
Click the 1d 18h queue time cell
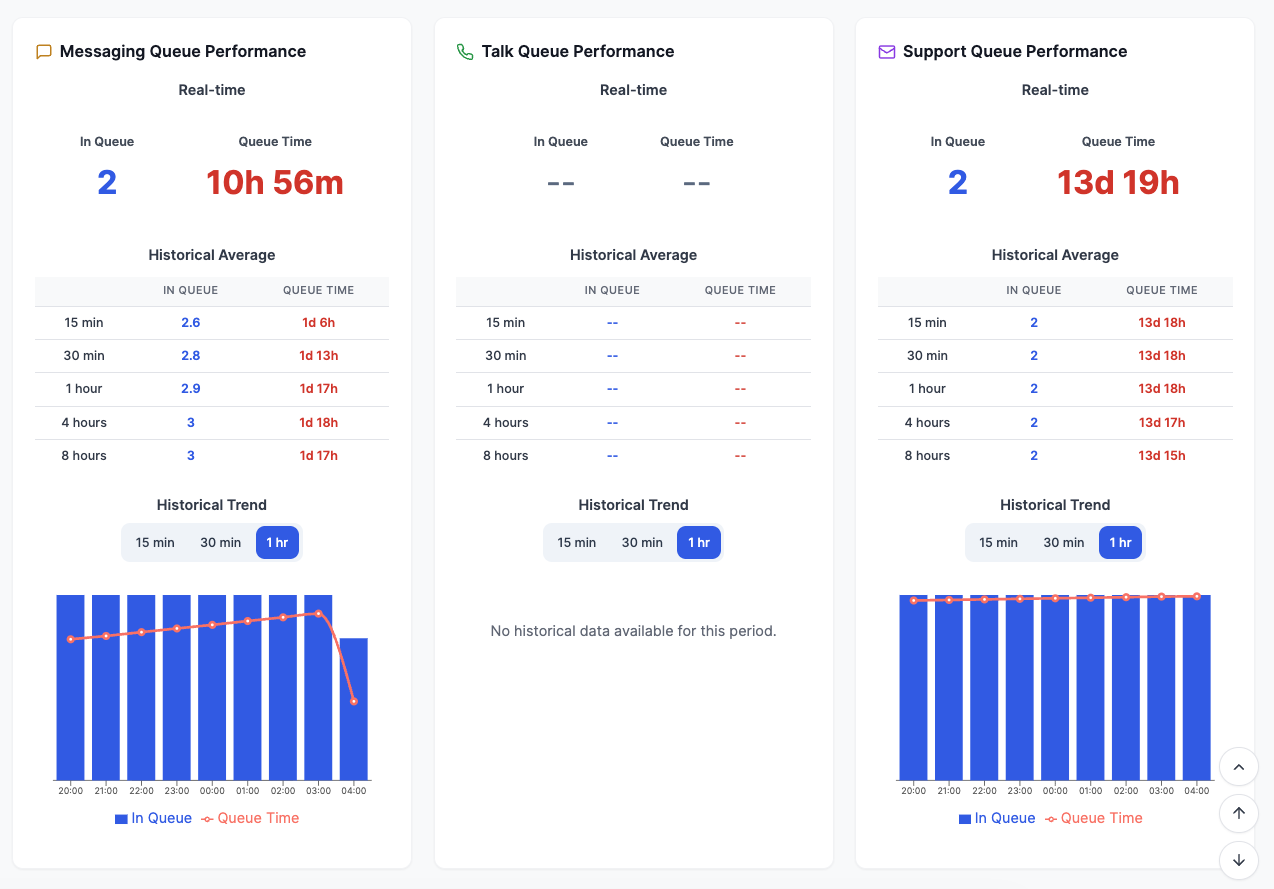pos(319,423)
